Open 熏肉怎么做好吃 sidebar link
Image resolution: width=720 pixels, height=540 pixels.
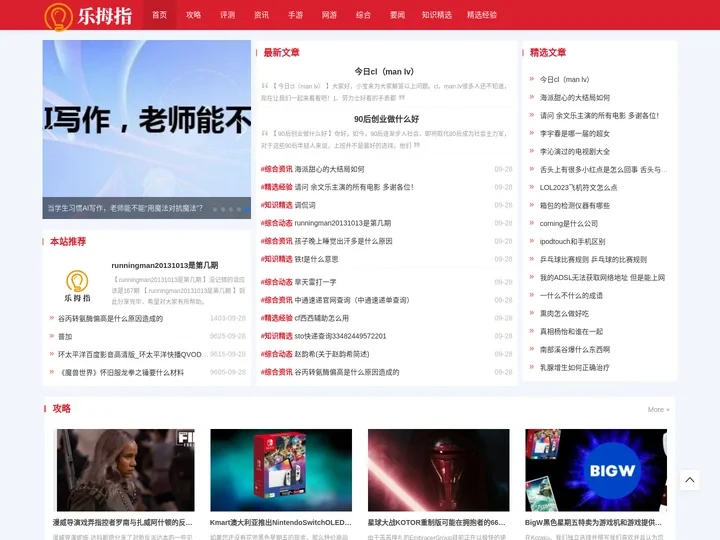pos(564,314)
